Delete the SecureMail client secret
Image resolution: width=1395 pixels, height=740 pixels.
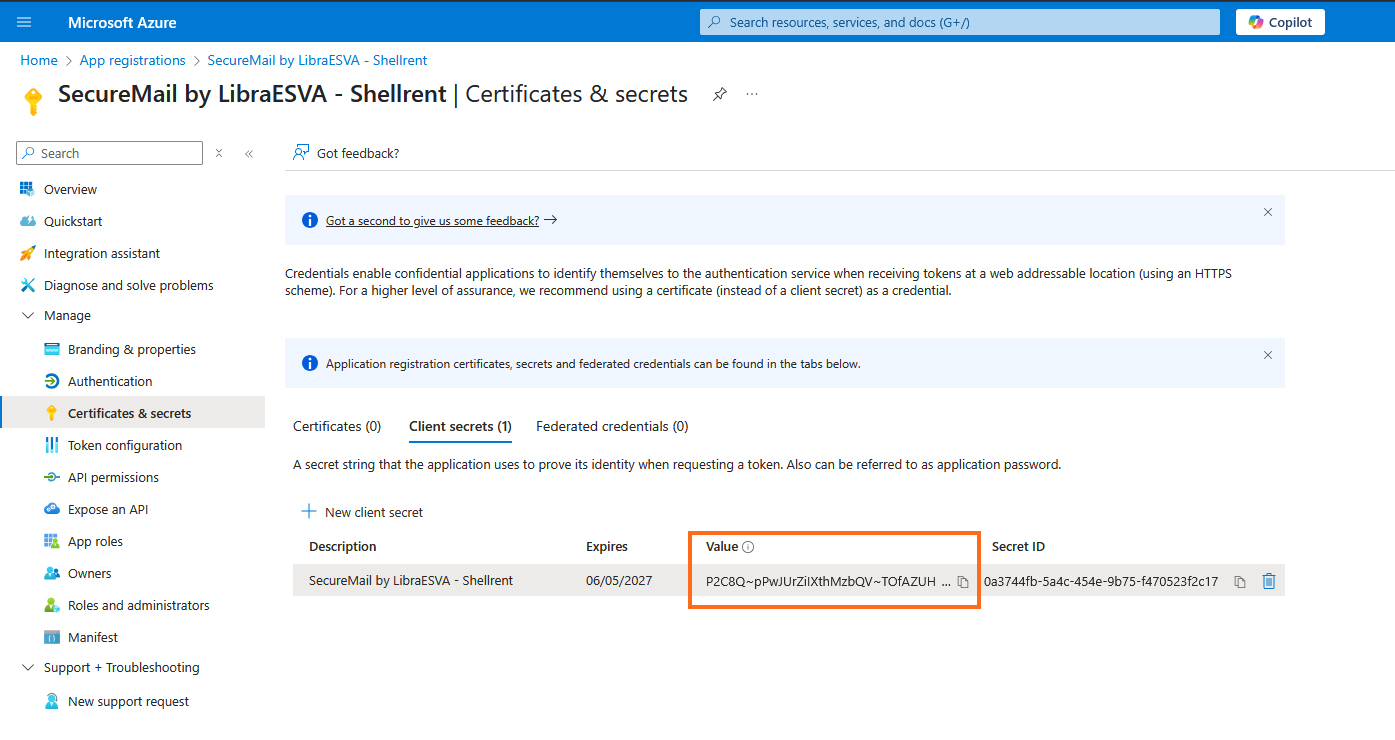pyautogui.click(x=1269, y=581)
